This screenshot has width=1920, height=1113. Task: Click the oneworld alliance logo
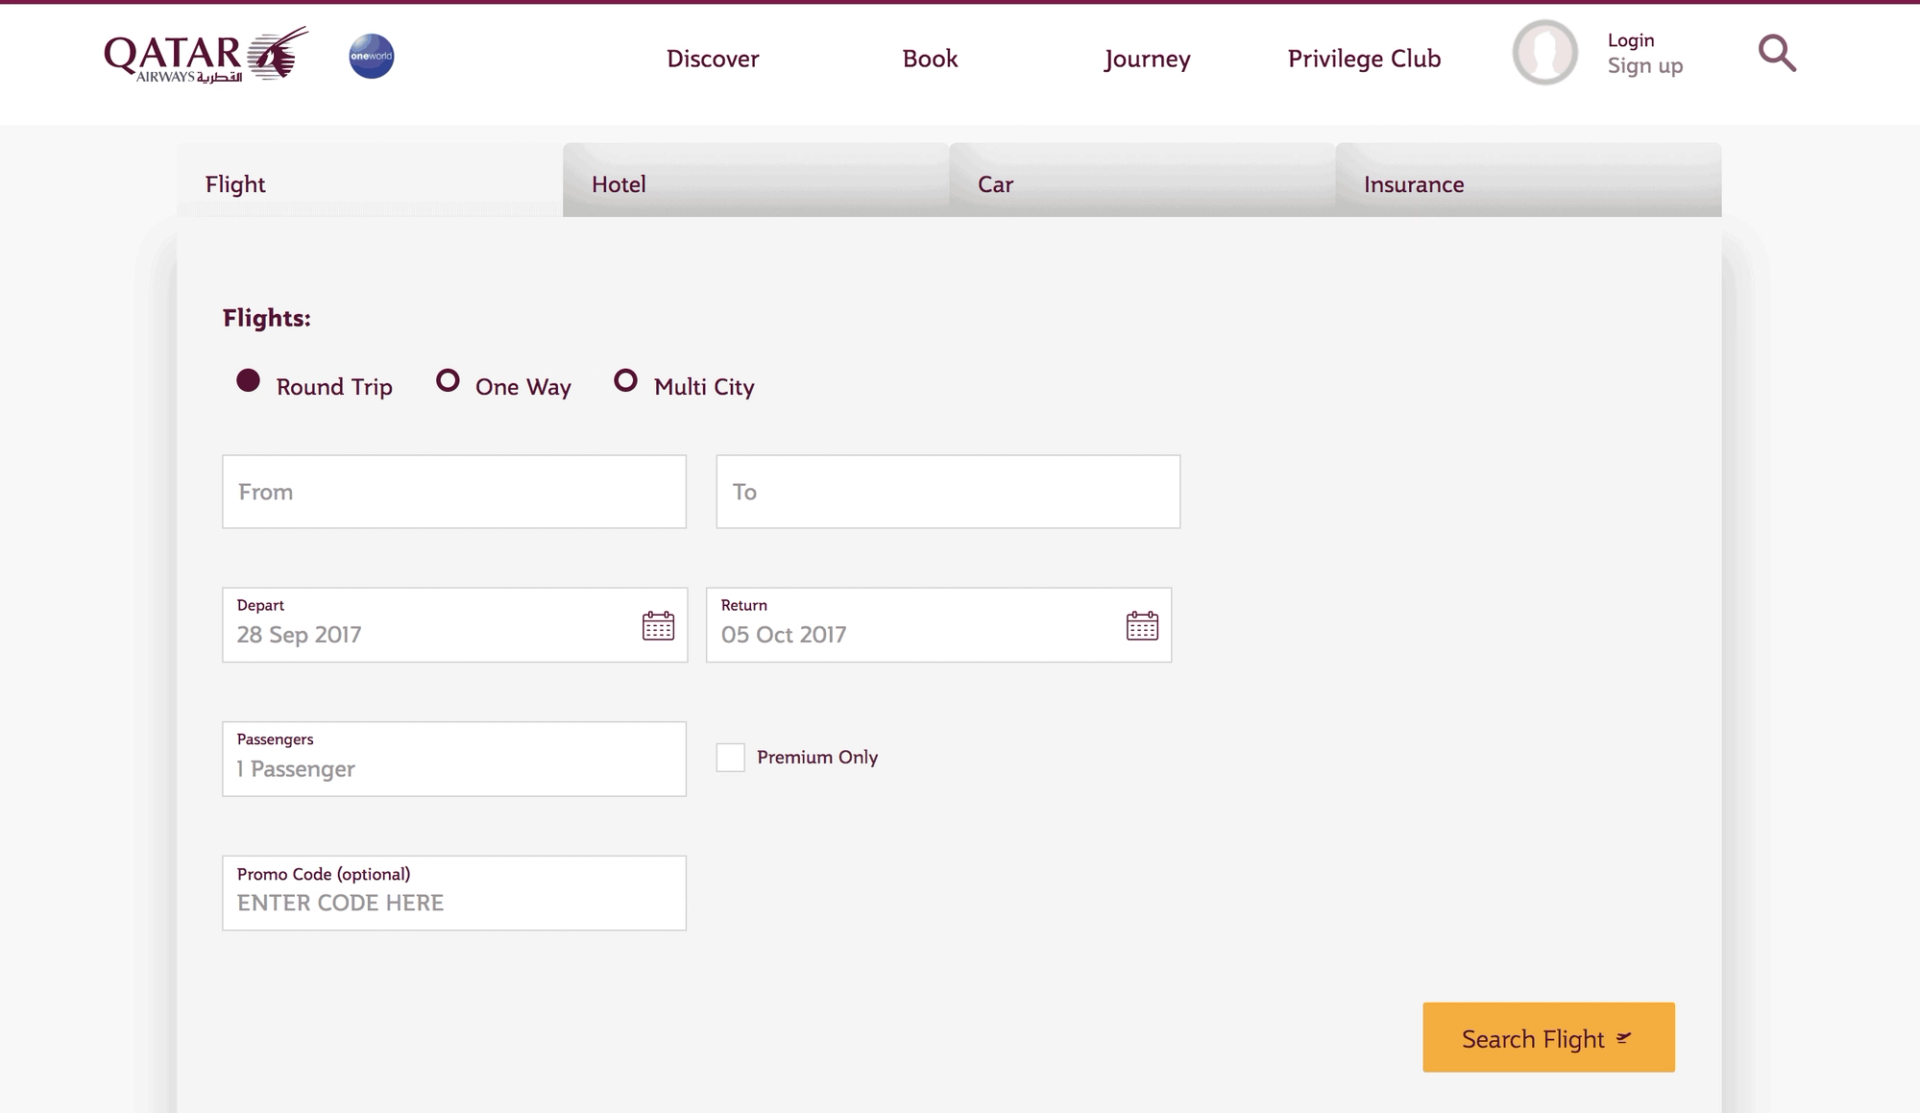[370, 56]
